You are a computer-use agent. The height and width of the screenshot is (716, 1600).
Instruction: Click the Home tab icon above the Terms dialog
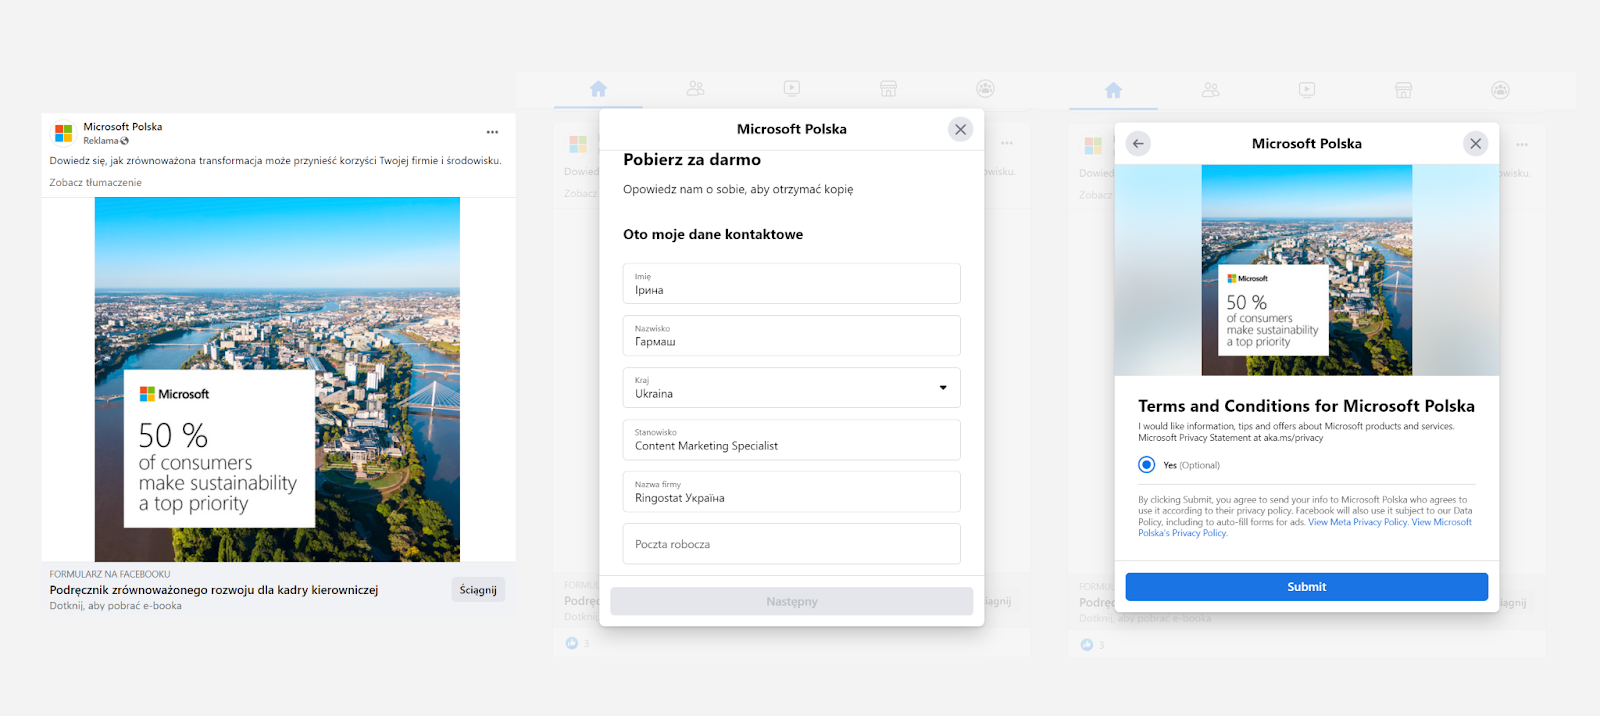[1113, 90]
